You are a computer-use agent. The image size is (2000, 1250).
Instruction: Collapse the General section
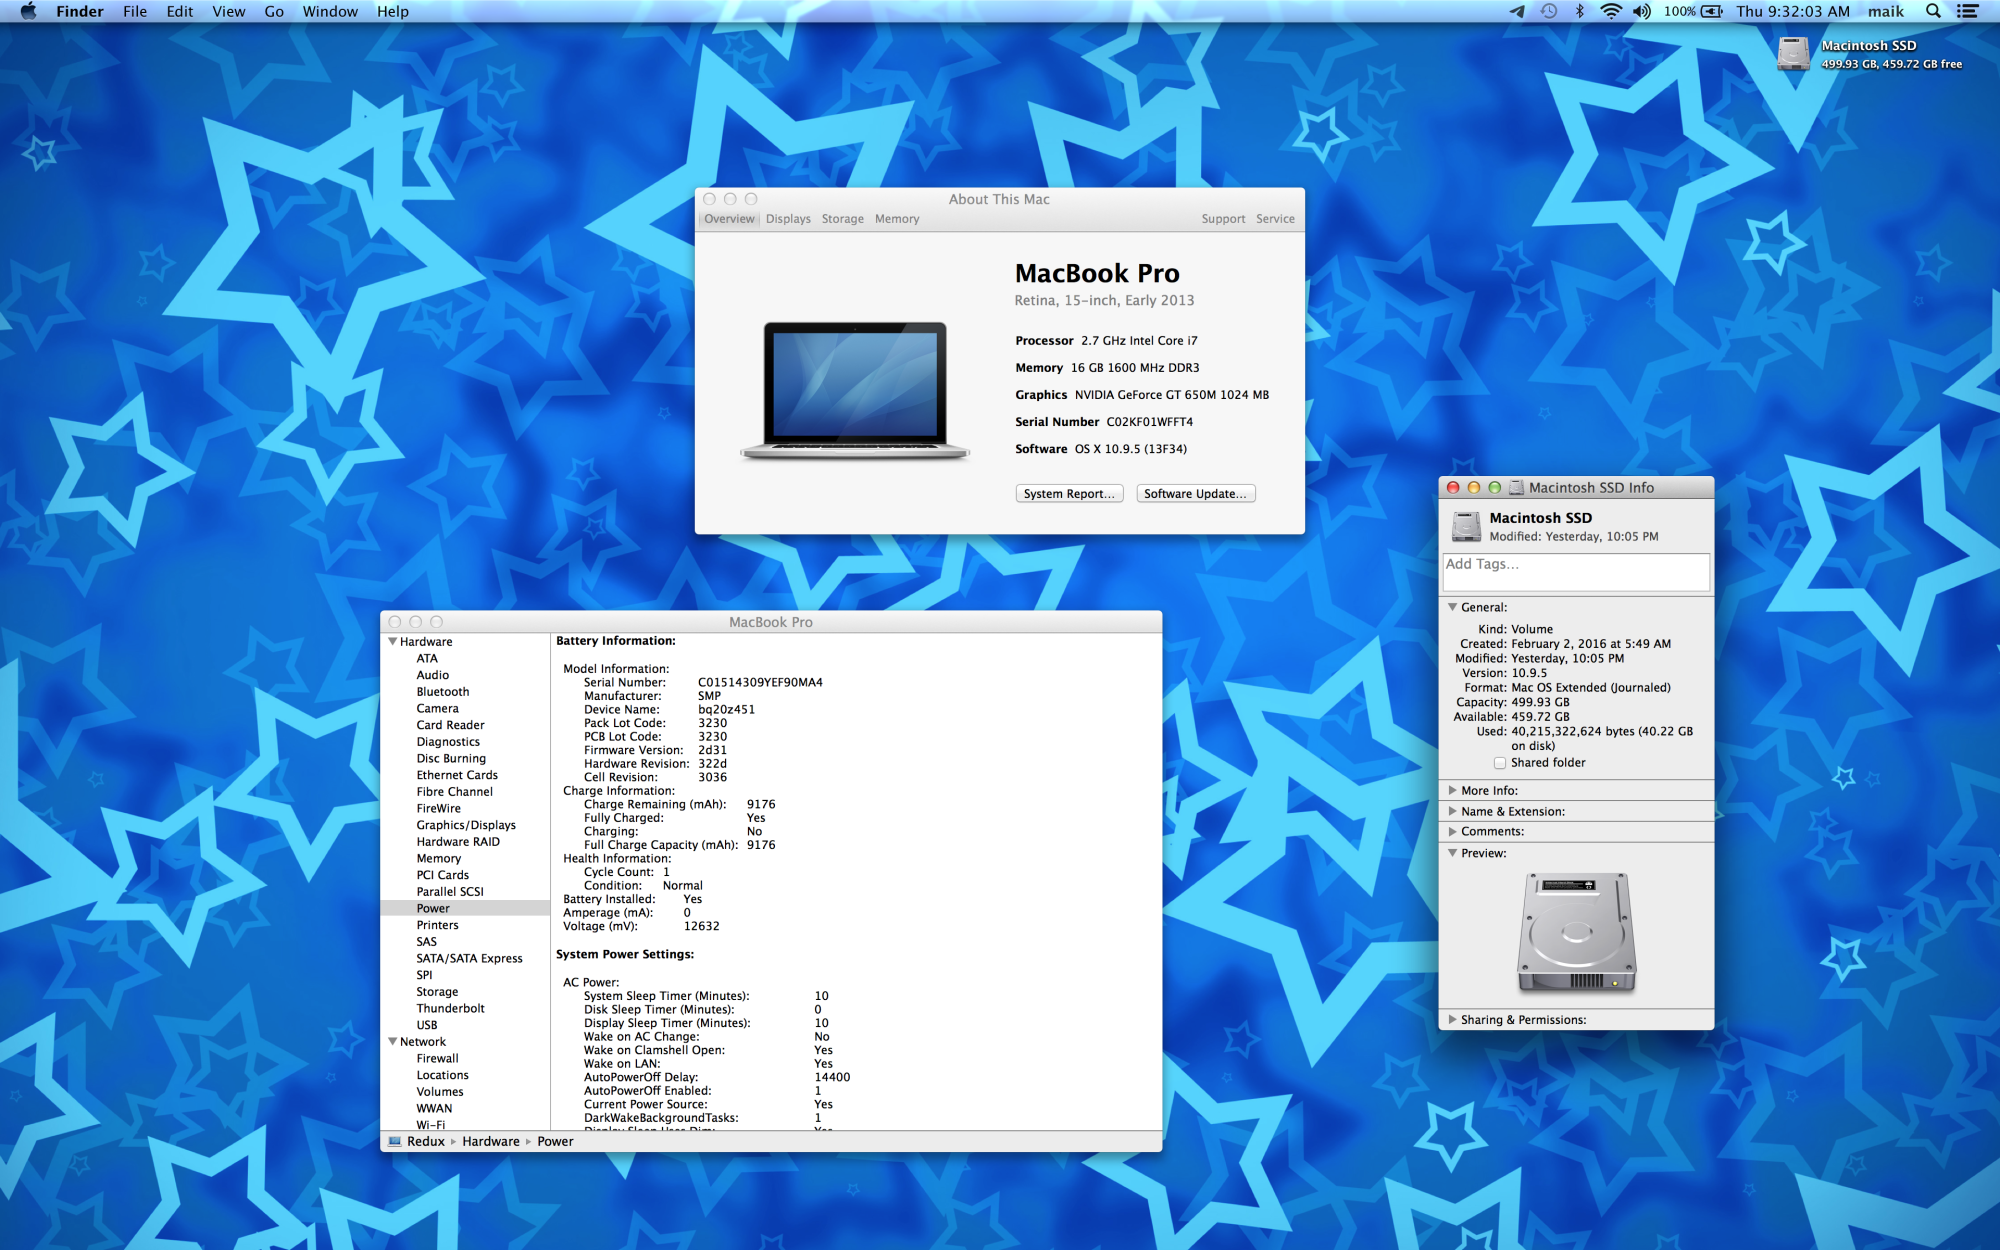[x=1453, y=607]
